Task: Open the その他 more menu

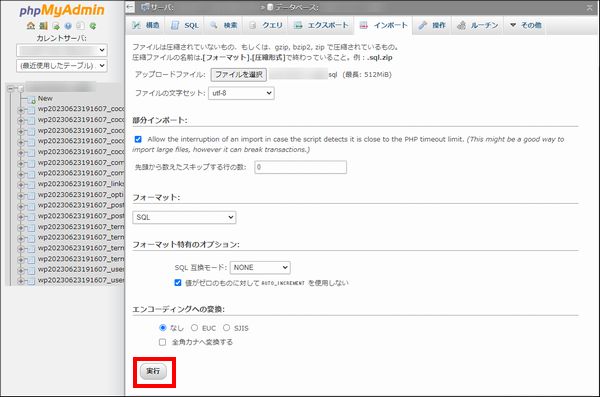Action: click(525, 25)
